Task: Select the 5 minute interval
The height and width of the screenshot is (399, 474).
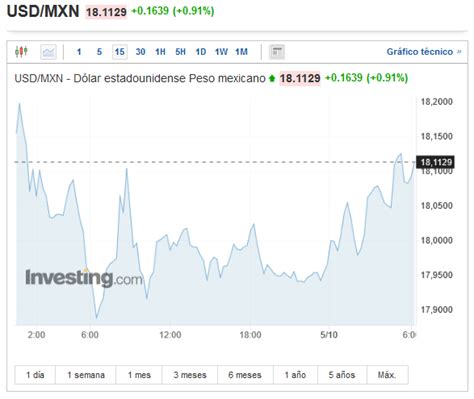Action: click(x=99, y=52)
